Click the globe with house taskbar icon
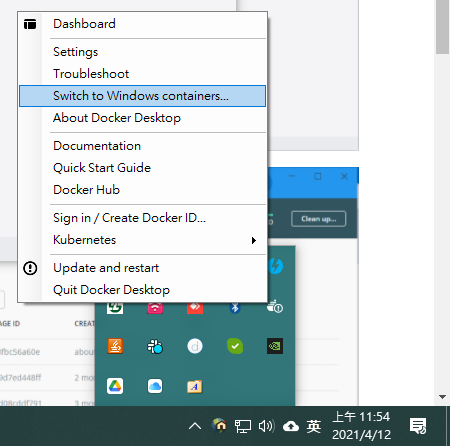This screenshot has width=450, height=447. 219,426
